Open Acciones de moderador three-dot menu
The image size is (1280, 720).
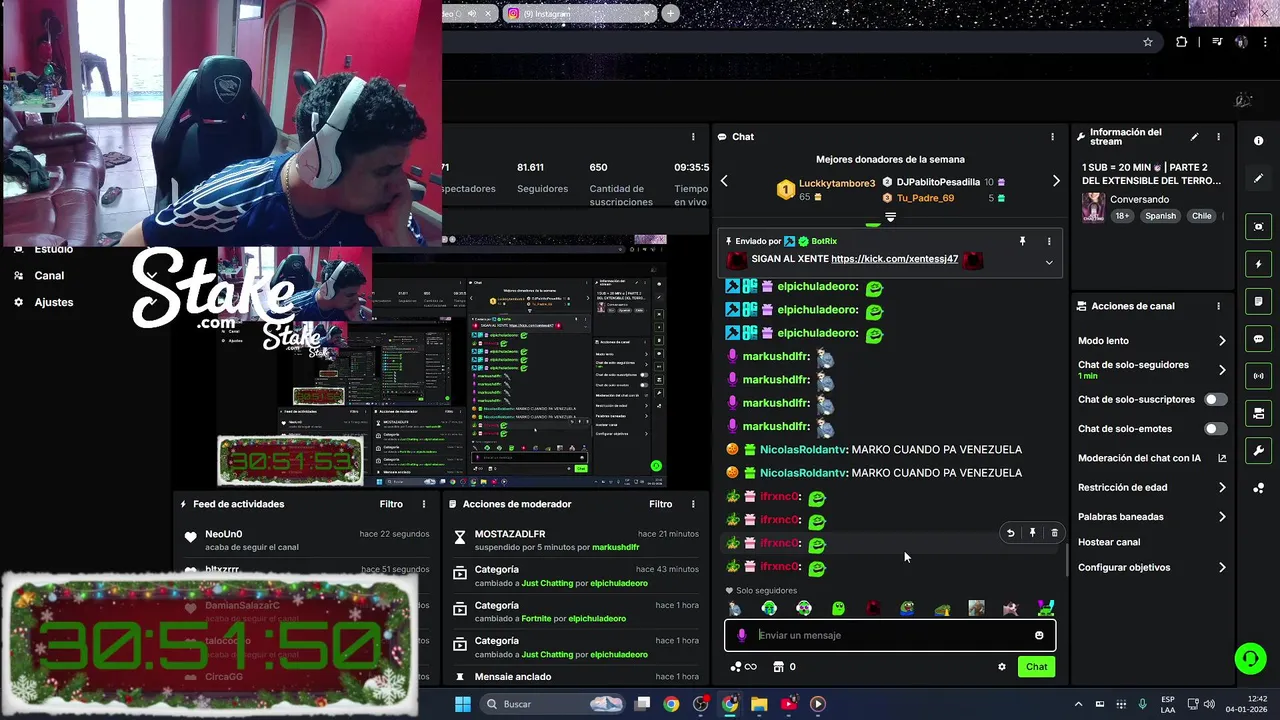click(x=693, y=504)
